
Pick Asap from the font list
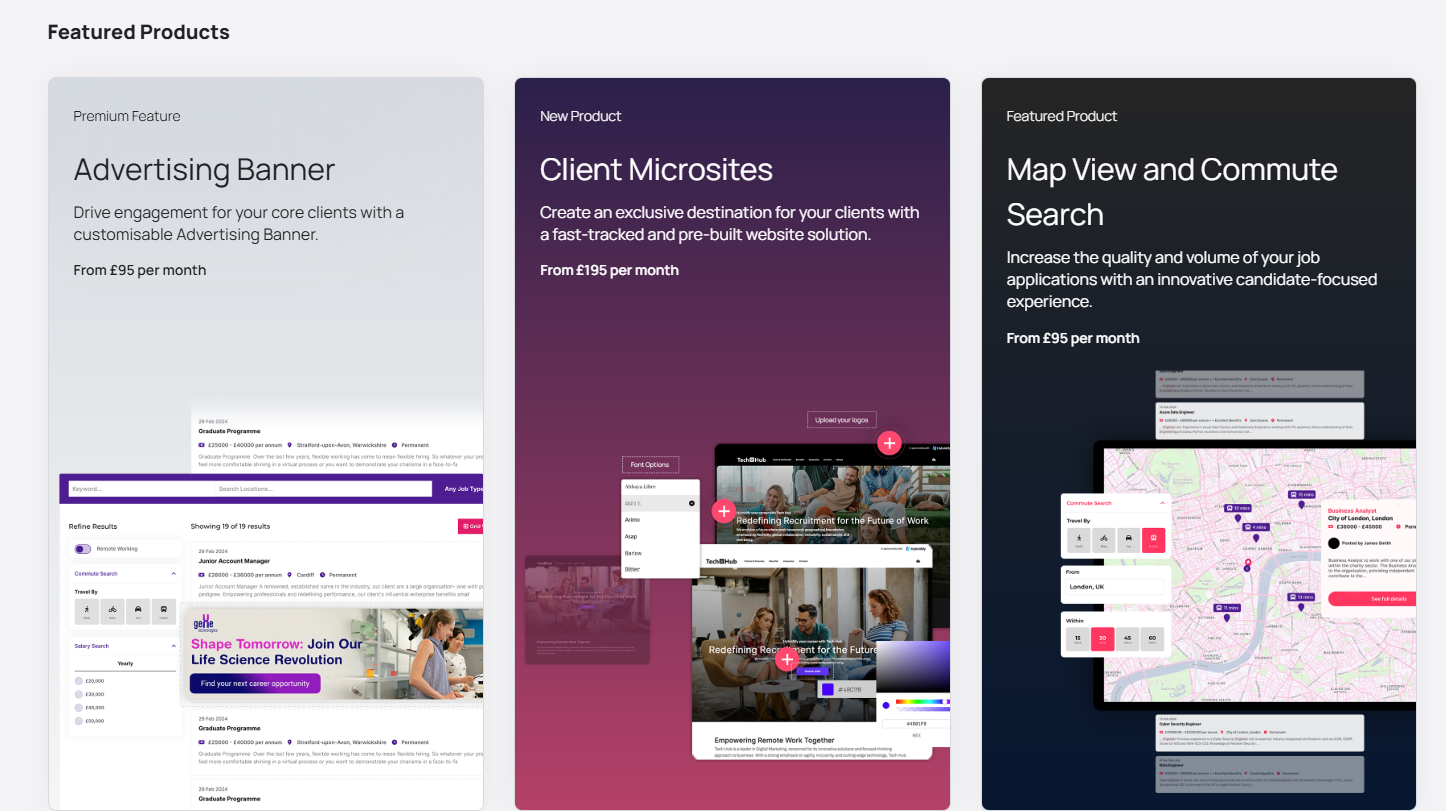pos(659,536)
